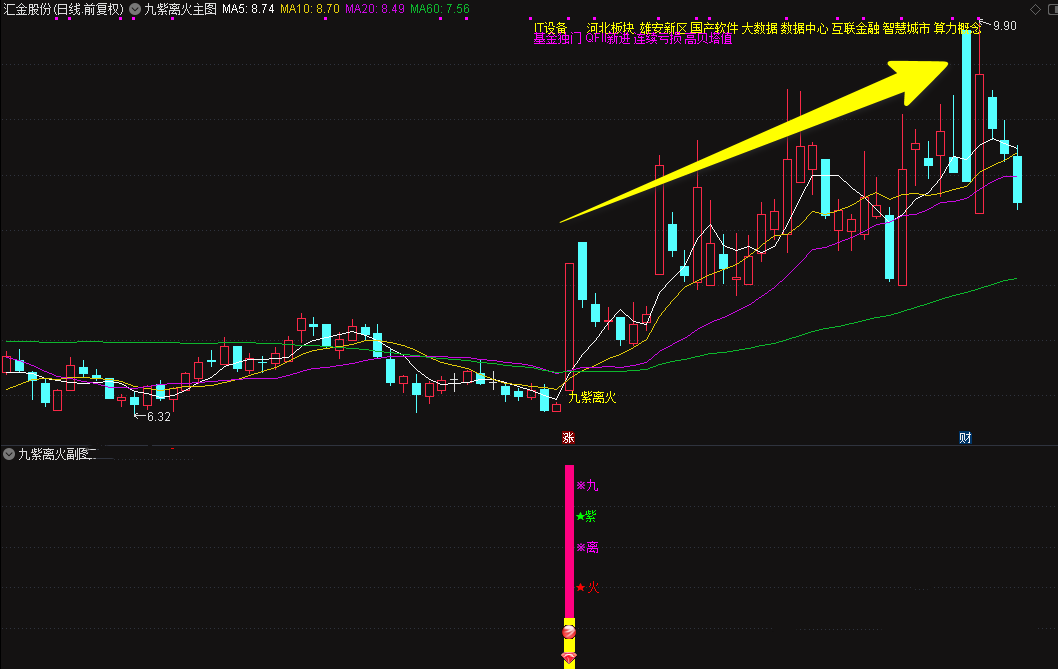Image resolution: width=1058 pixels, height=669 pixels.
Task: Select the MA5 moving average label
Action: (x=248, y=9)
